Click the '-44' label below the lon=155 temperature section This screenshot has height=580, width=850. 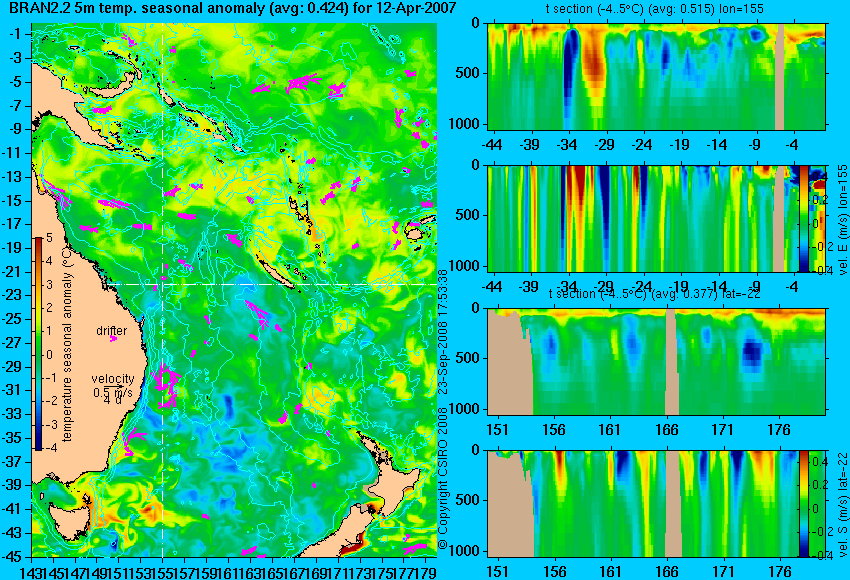pos(492,145)
